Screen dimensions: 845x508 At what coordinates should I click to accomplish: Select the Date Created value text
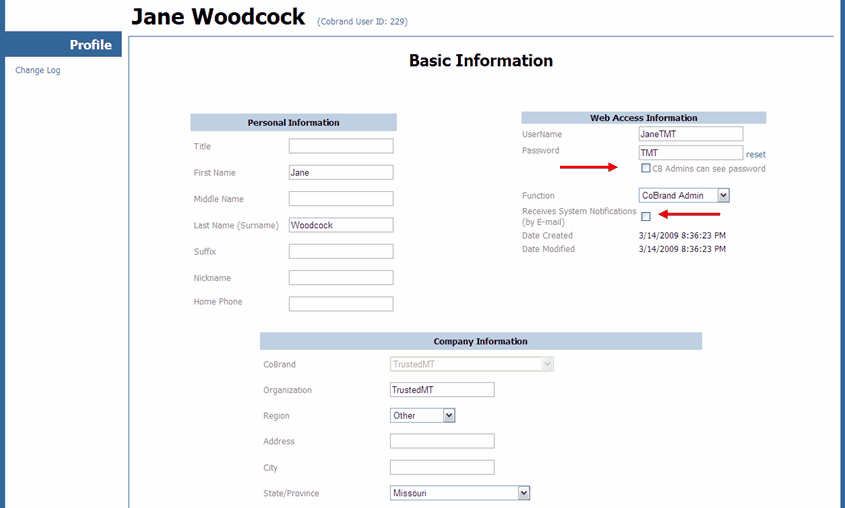click(x=682, y=235)
